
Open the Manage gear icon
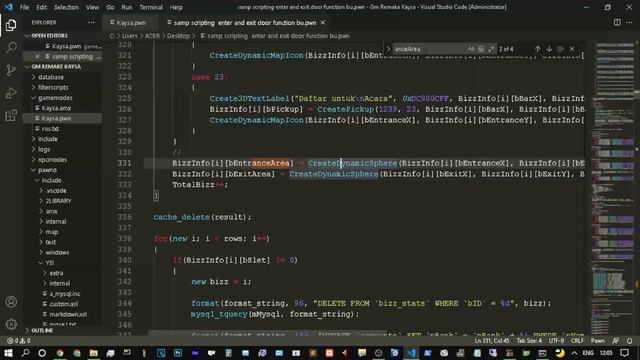11,324
